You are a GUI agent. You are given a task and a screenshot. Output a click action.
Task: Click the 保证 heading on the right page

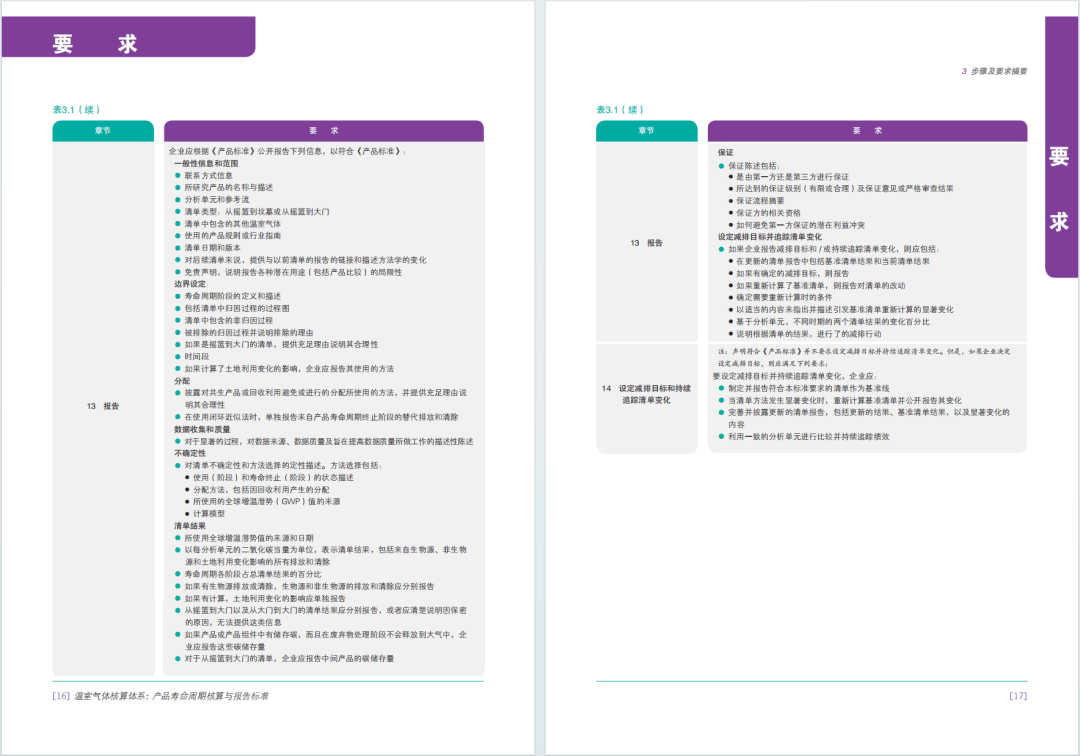coord(726,152)
